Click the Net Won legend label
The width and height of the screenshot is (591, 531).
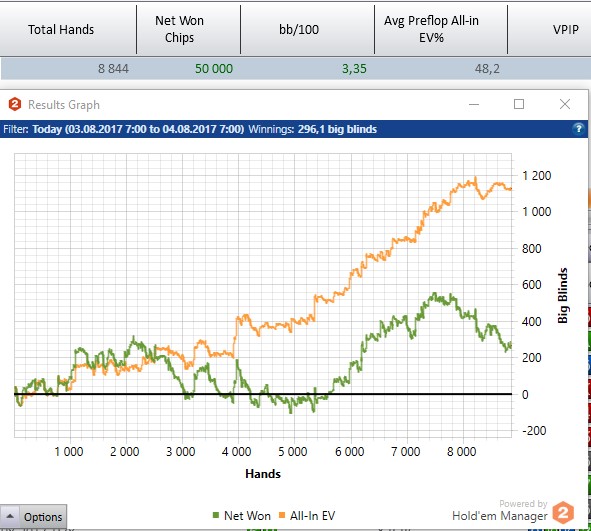pyautogui.click(x=247, y=516)
